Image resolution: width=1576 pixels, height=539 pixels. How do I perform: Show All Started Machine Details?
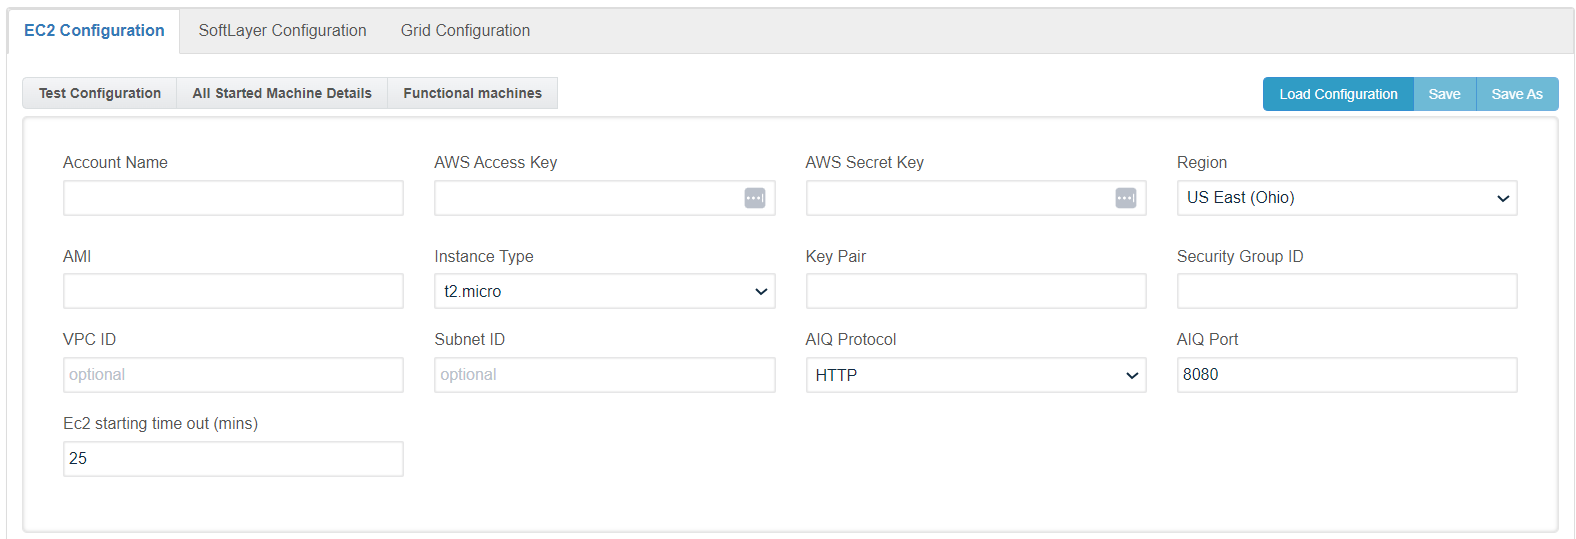(x=282, y=93)
